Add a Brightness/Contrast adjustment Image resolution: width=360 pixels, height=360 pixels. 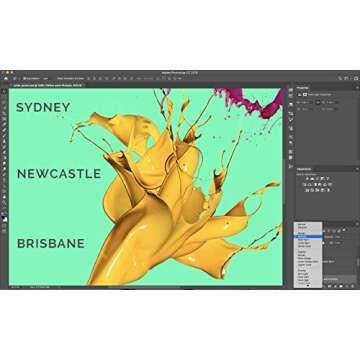[307, 178]
